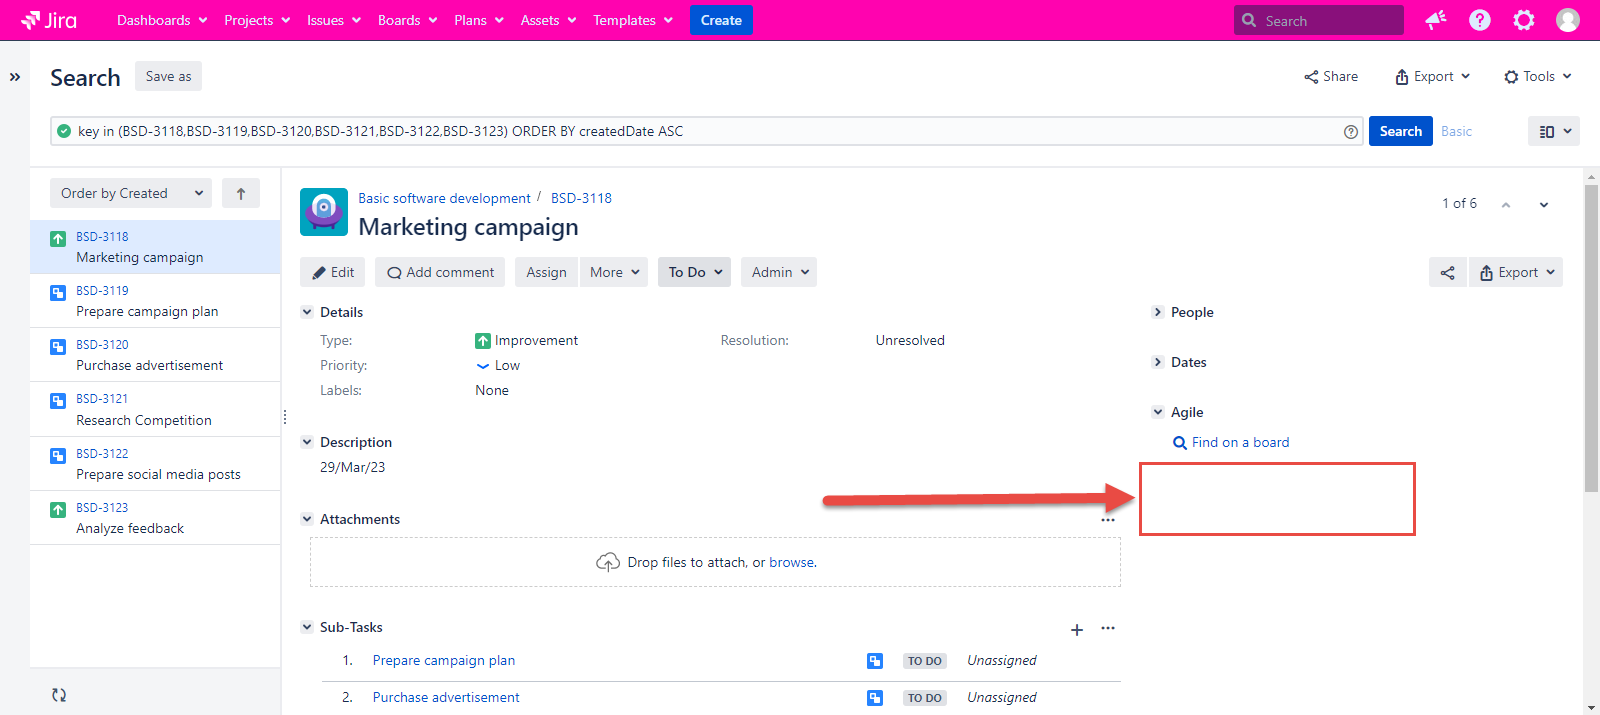Expand the People section
The height and width of the screenshot is (715, 1600).
tap(1158, 312)
